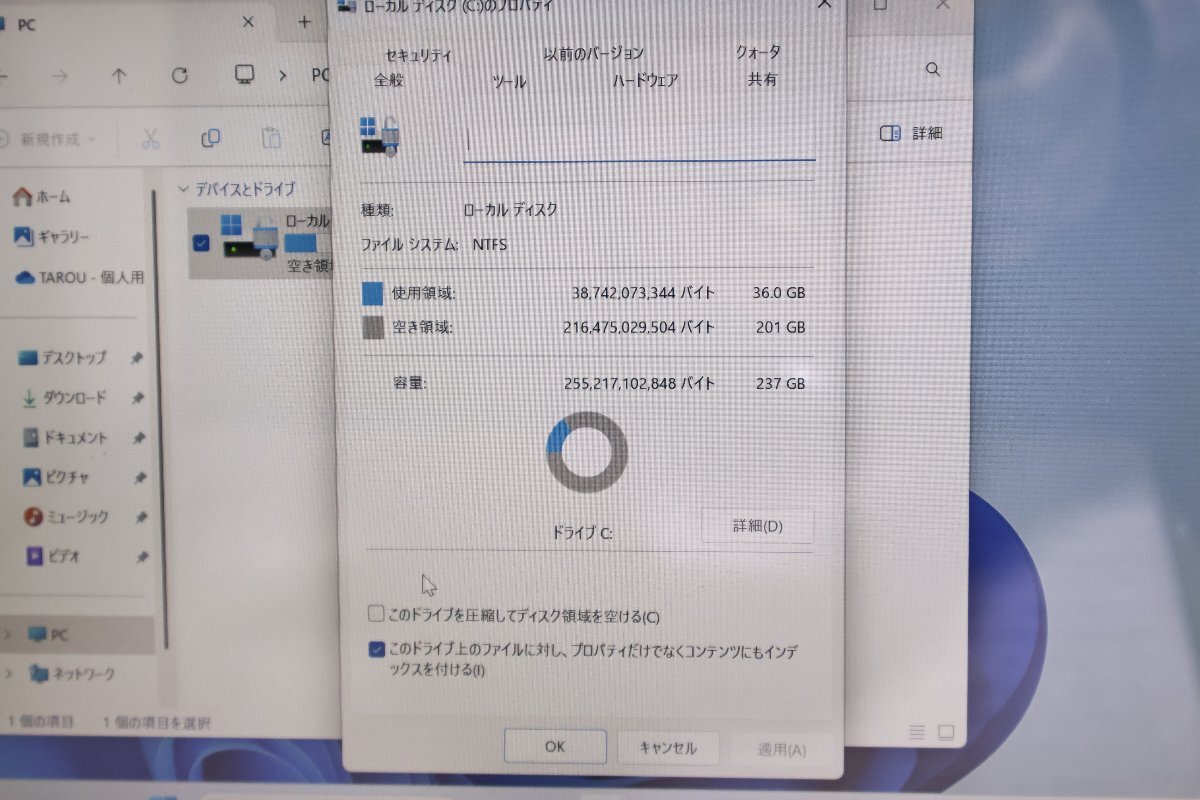The image size is (1200, 800).
Task: Confirm the dialog with OK
Action: pyautogui.click(x=555, y=746)
